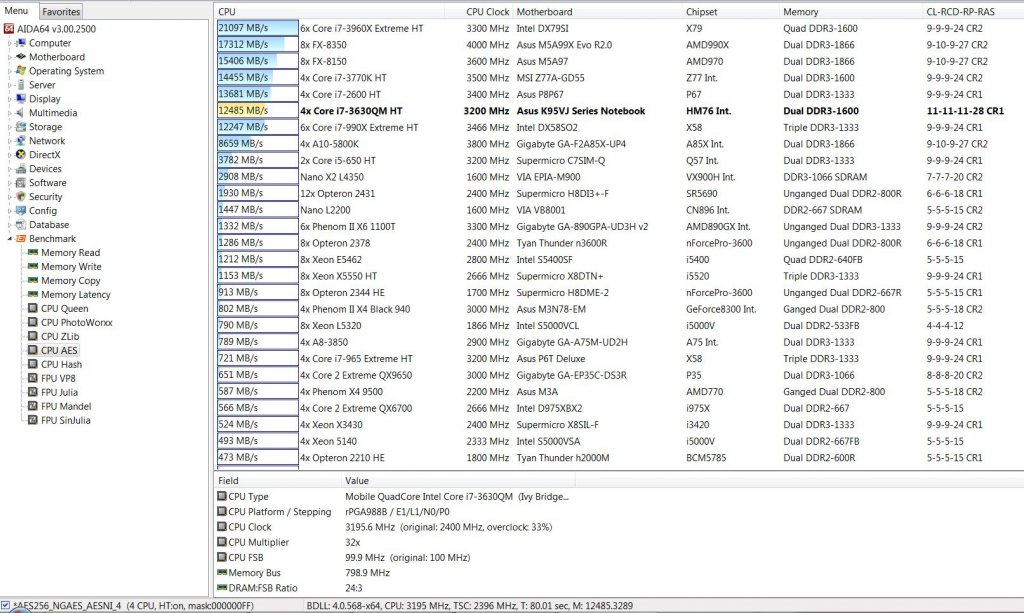Click the 21097 MB/s result bar
The width and height of the screenshot is (1024, 613).
click(x=257, y=28)
